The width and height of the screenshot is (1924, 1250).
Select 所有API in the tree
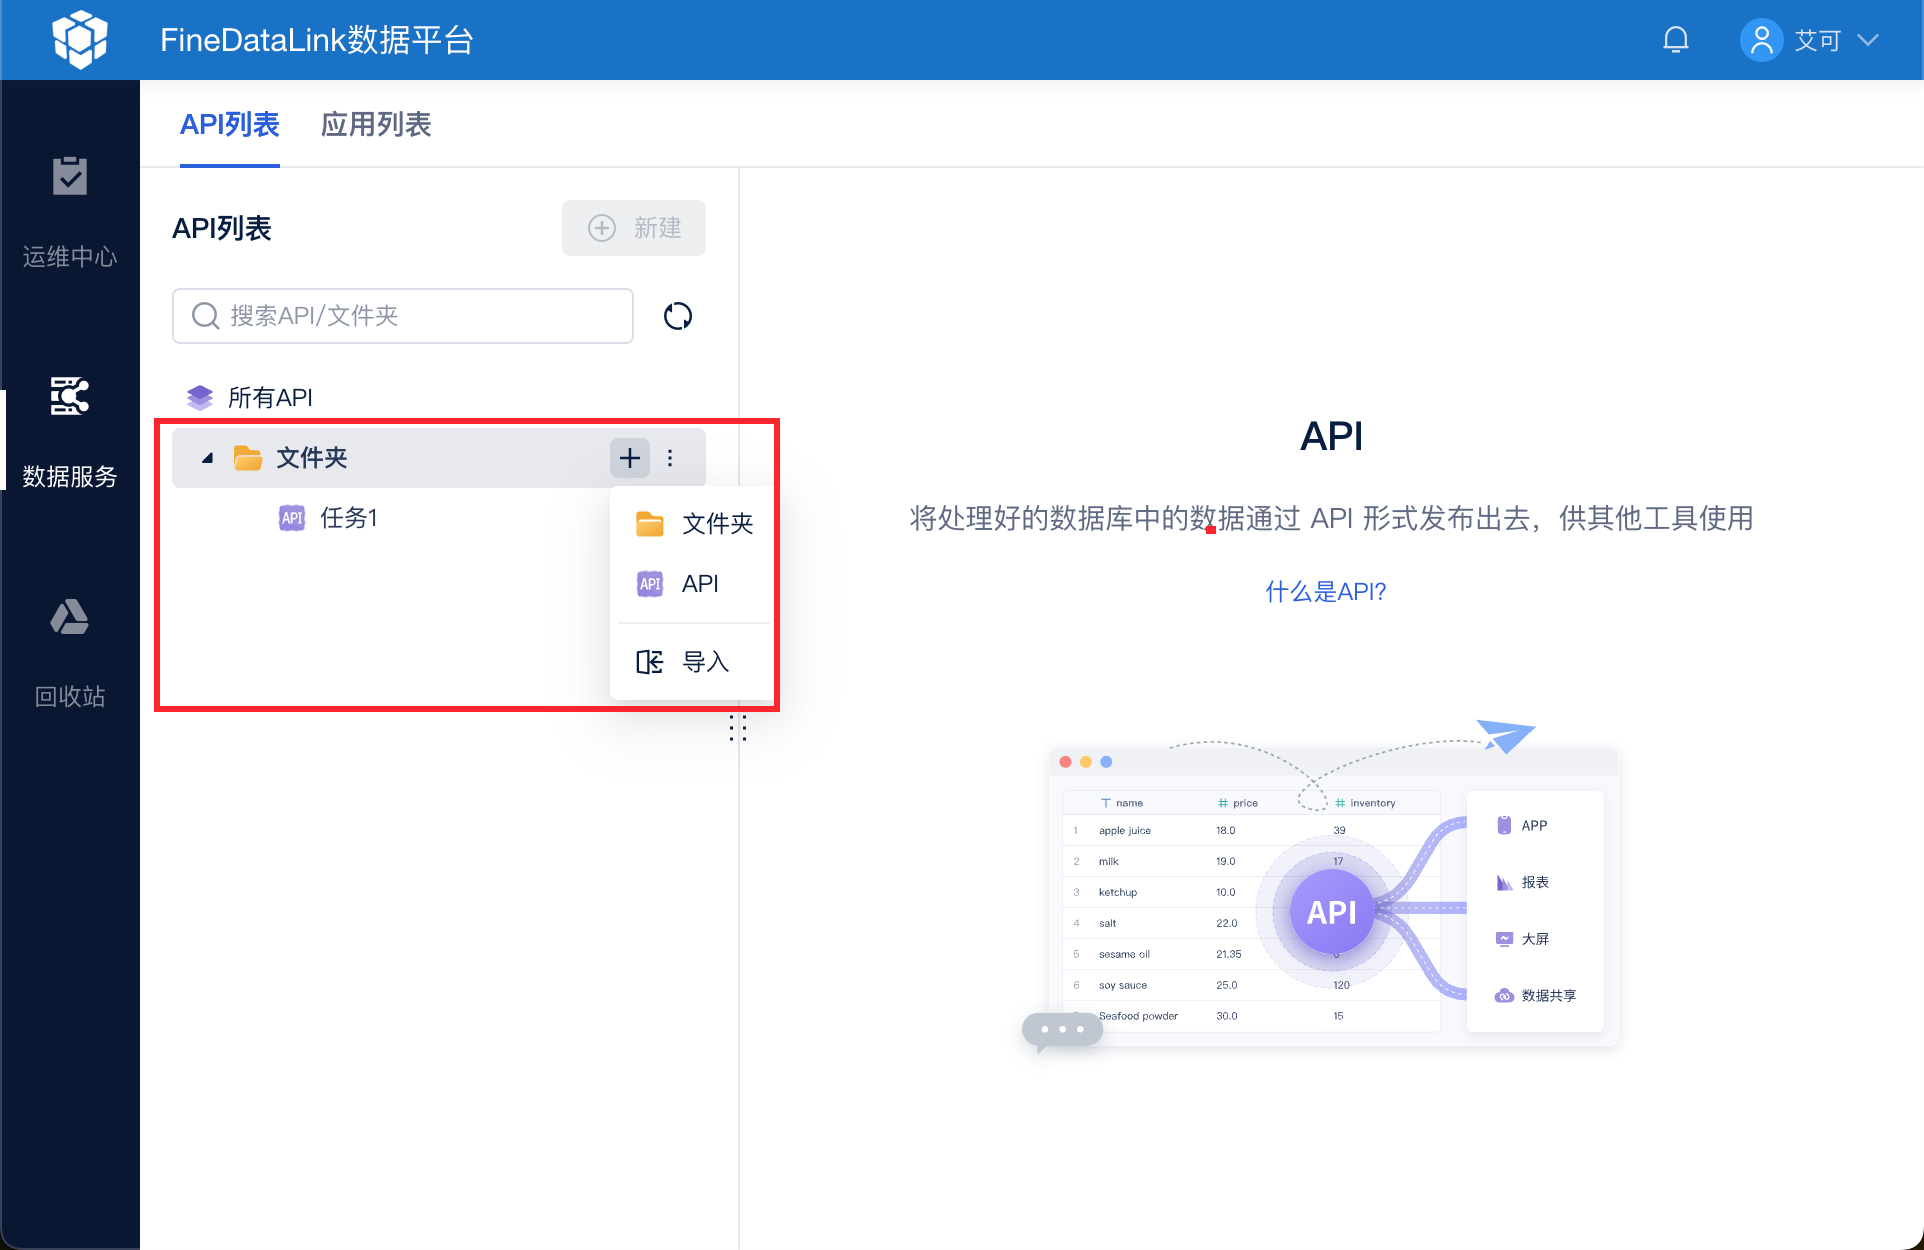coord(269,398)
